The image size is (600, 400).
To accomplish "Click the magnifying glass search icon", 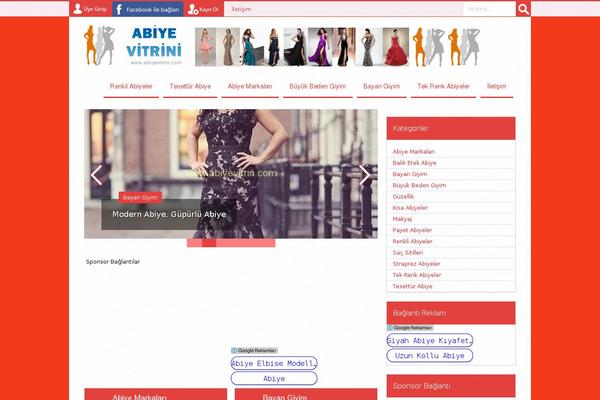I will tap(523, 9).
